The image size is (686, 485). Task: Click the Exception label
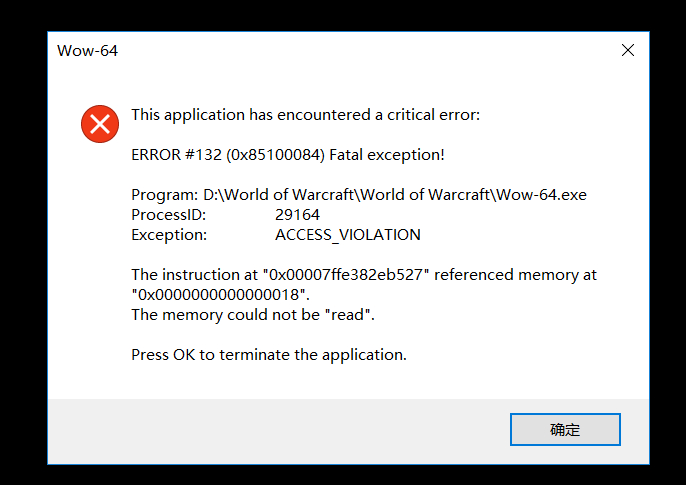169,235
